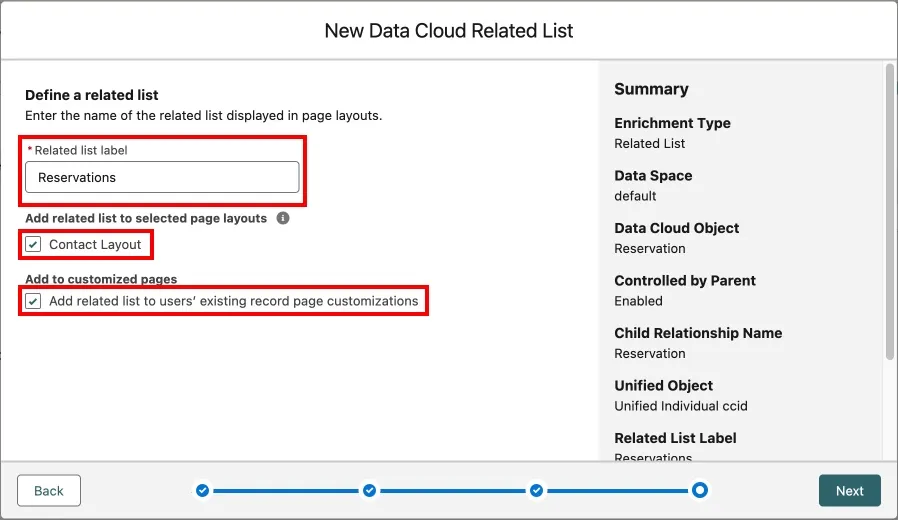The image size is (898, 520).
Task: Select the Enrichment Type value 'Related List'
Action: click(x=650, y=144)
